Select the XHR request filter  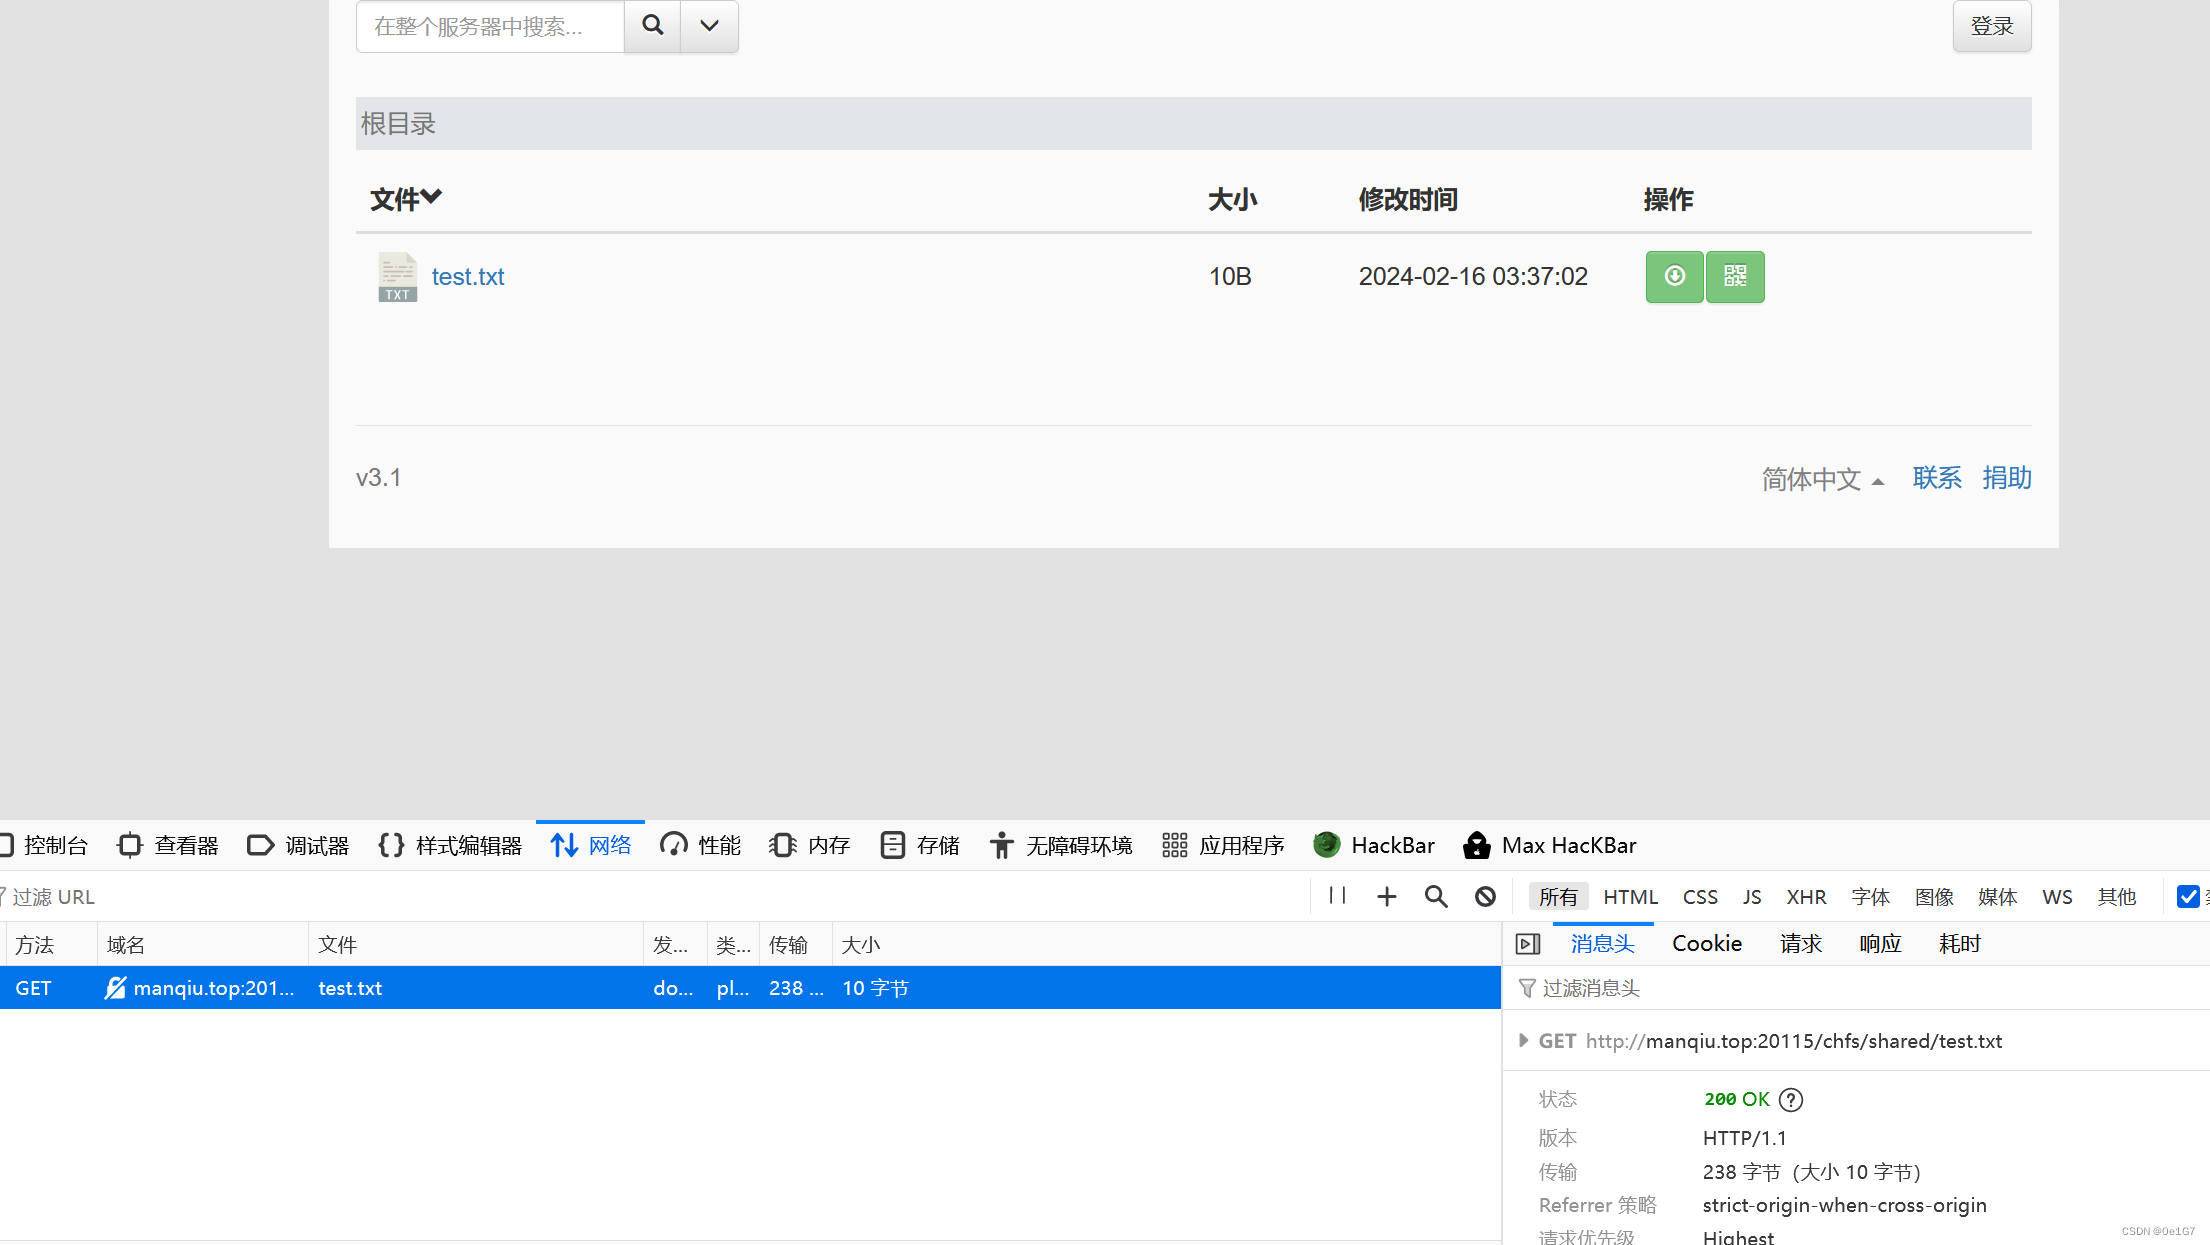1806,896
